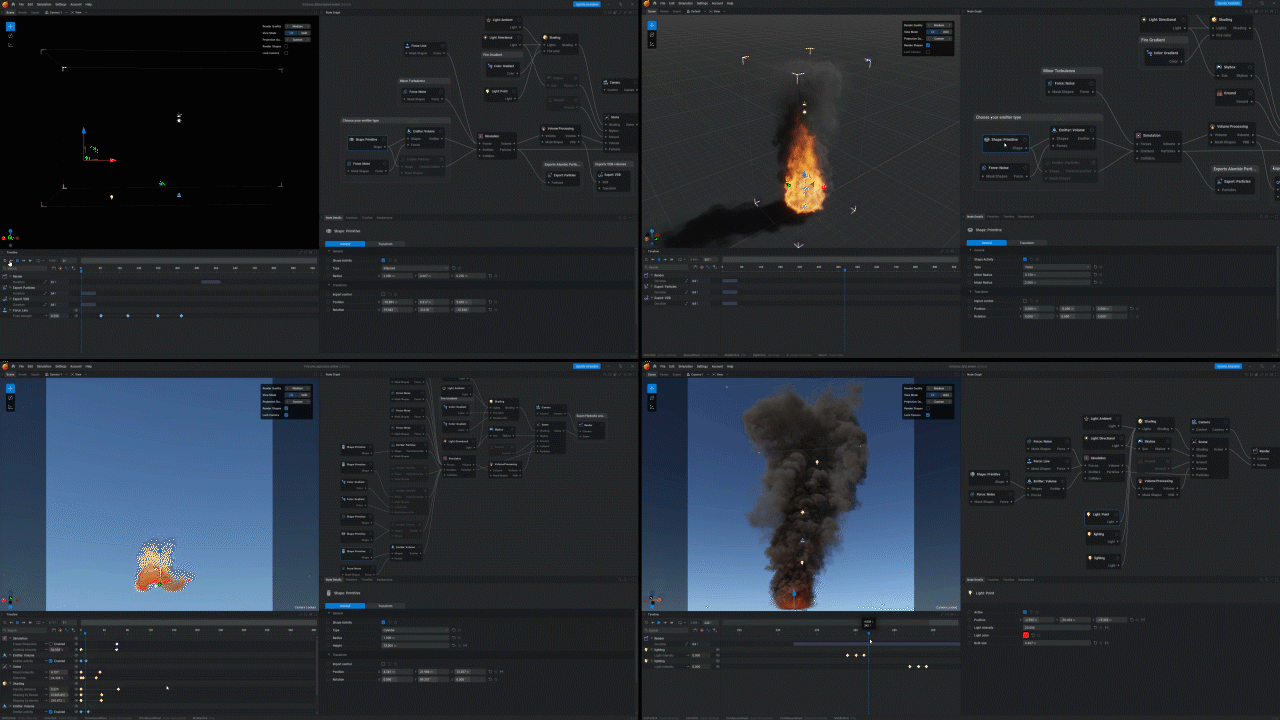The height and width of the screenshot is (720, 1280).
Task: Open the Type dropdown in the fire-on-grid window
Action: coord(1058,267)
